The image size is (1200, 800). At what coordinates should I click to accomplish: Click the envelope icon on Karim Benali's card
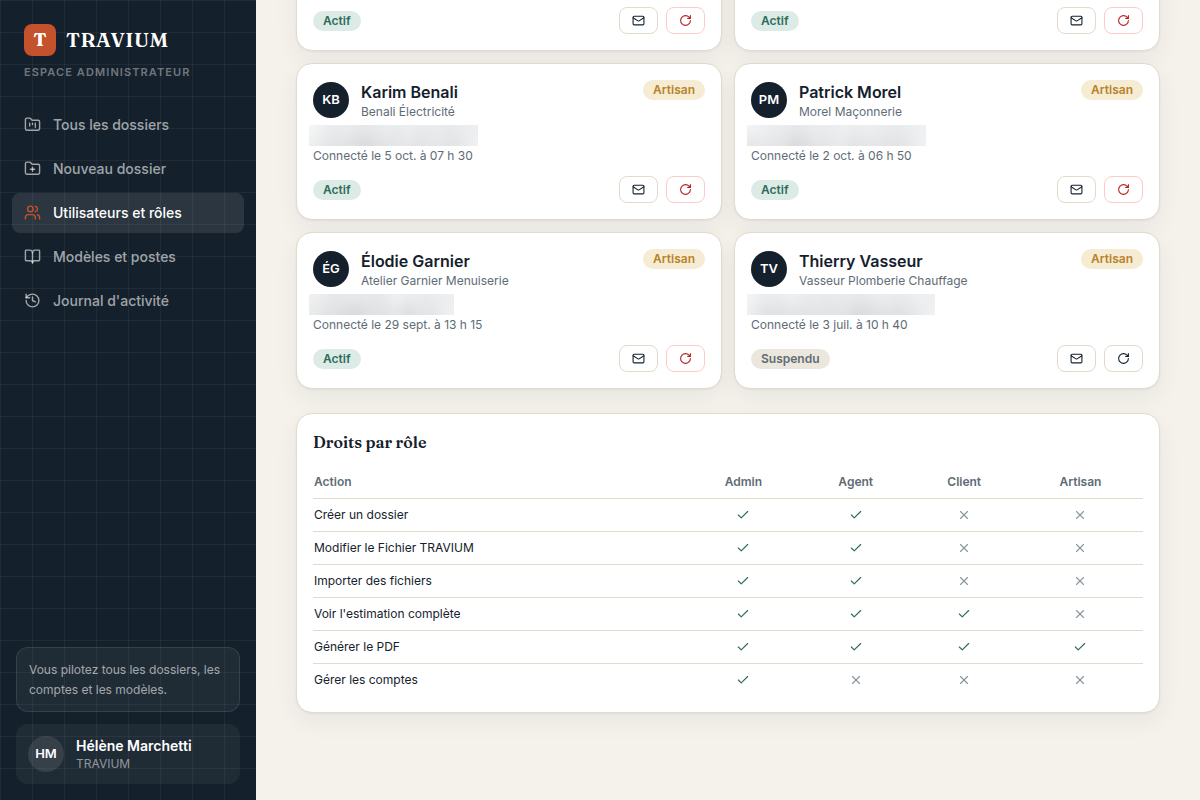click(639, 189)
